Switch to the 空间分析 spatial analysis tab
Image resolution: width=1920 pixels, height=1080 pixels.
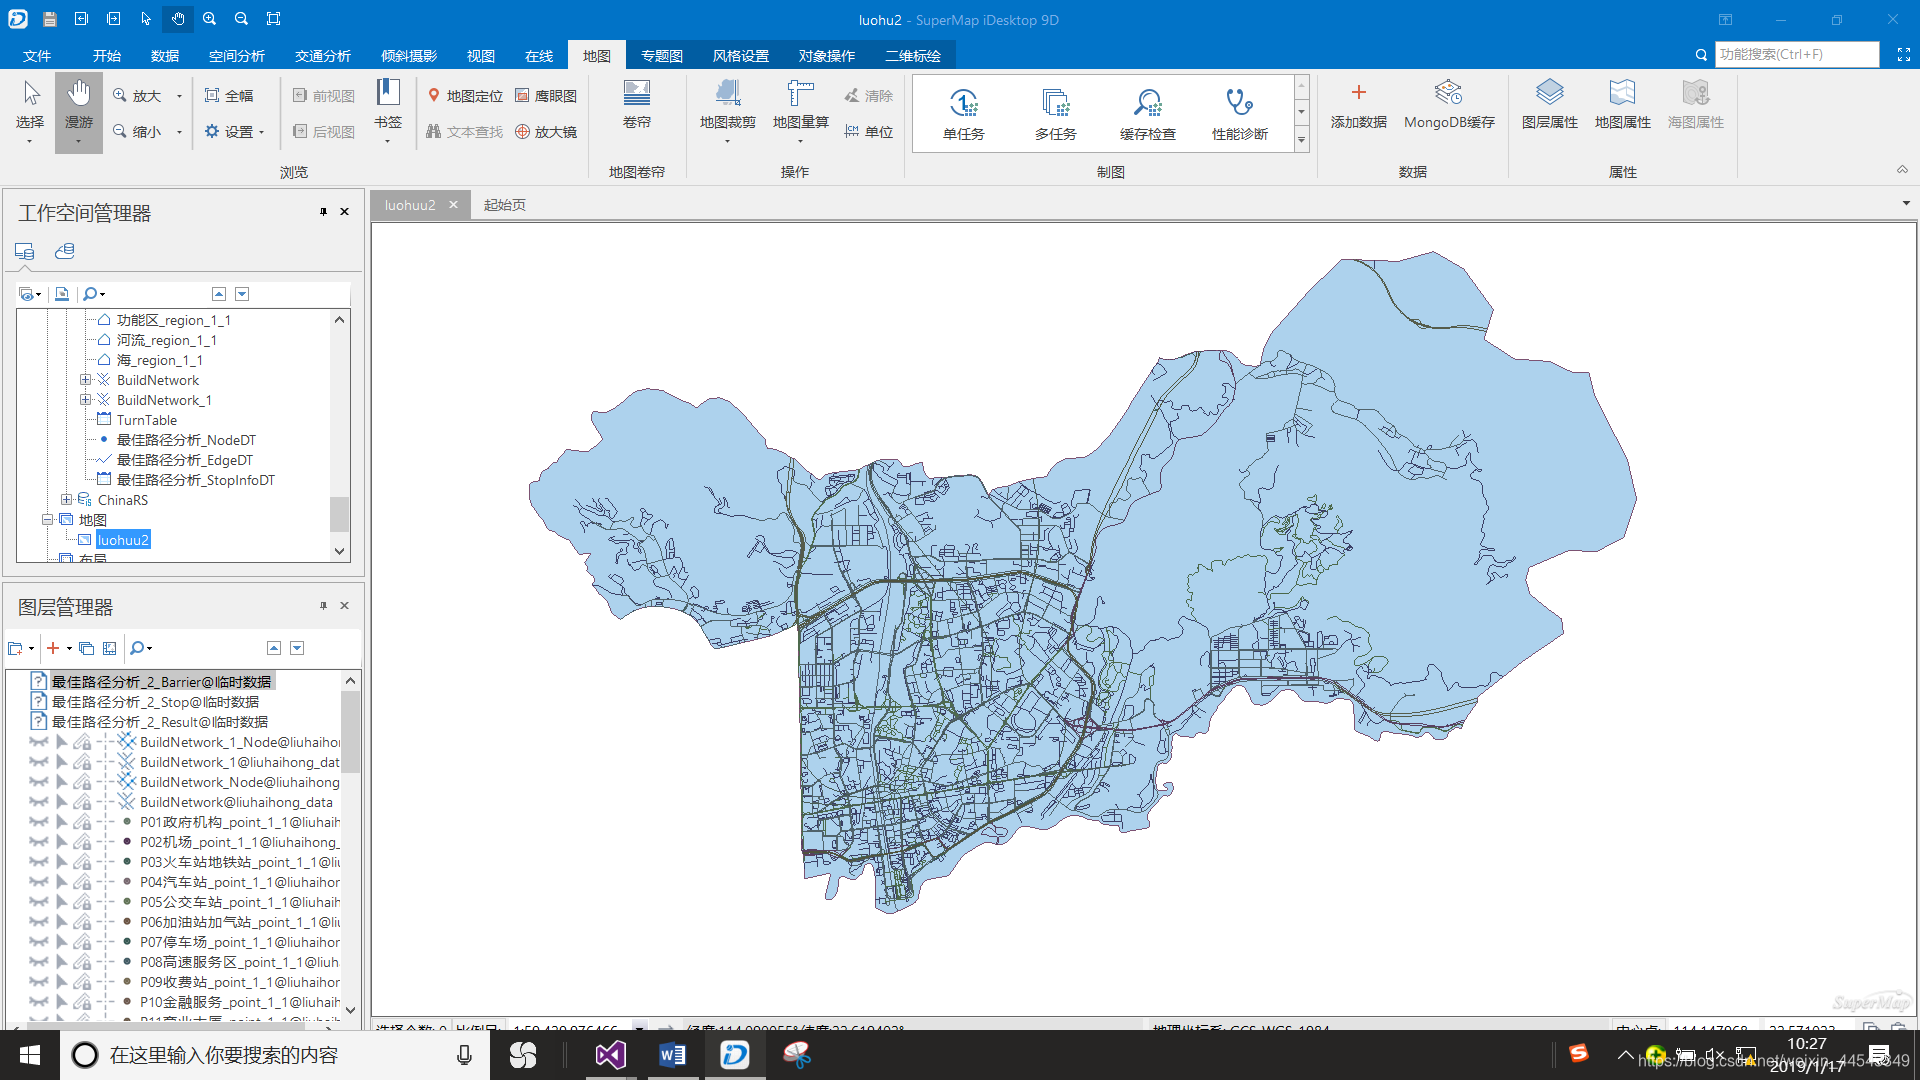pos(237,56)
